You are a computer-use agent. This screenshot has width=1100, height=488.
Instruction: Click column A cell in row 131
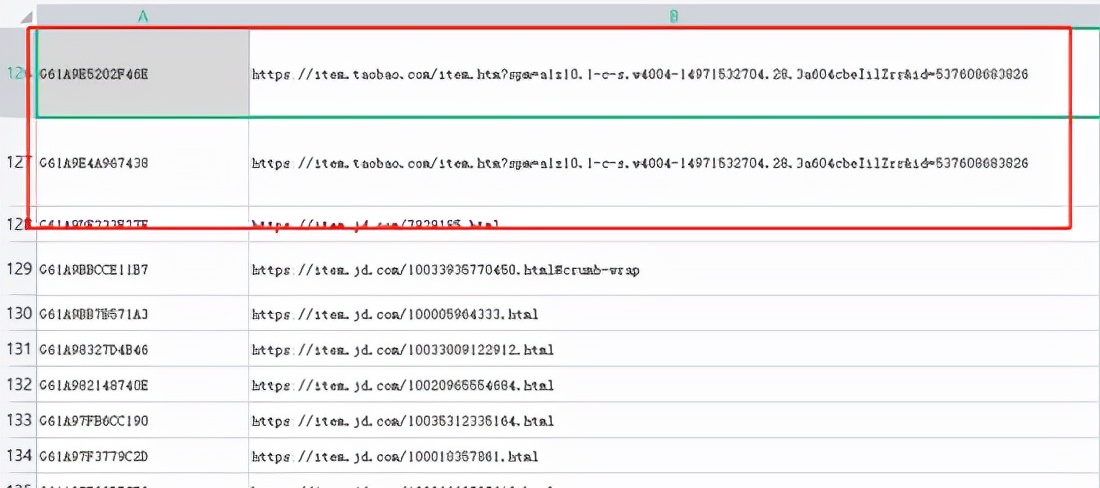[142, 349]
